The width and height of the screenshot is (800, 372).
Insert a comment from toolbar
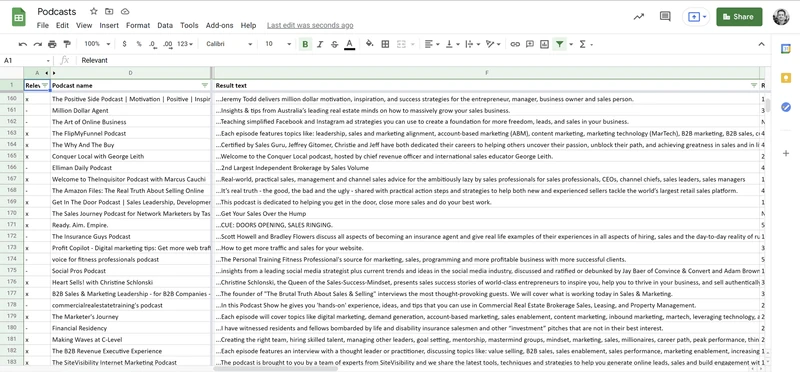click(x=530, y=44)
